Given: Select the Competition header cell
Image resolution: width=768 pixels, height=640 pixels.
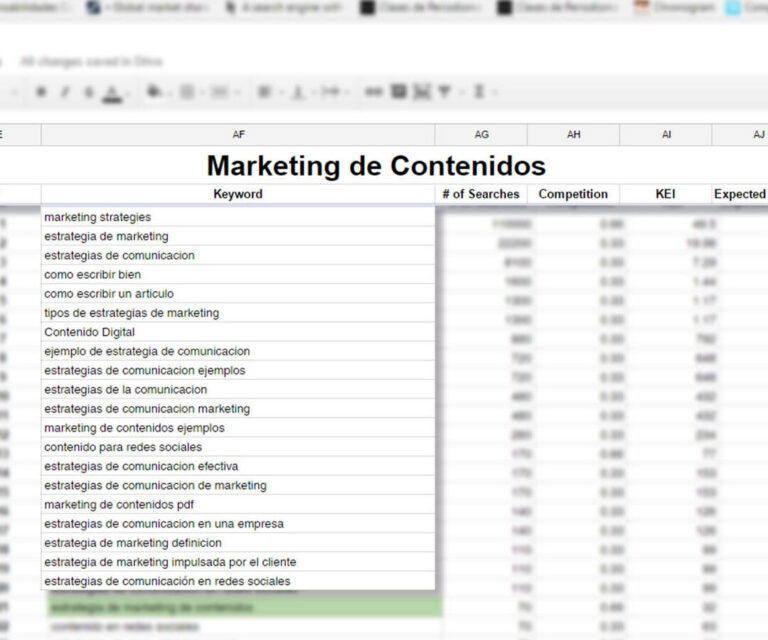Looking at the screenshot, I should pyautogui.click(x=573, y=194).
